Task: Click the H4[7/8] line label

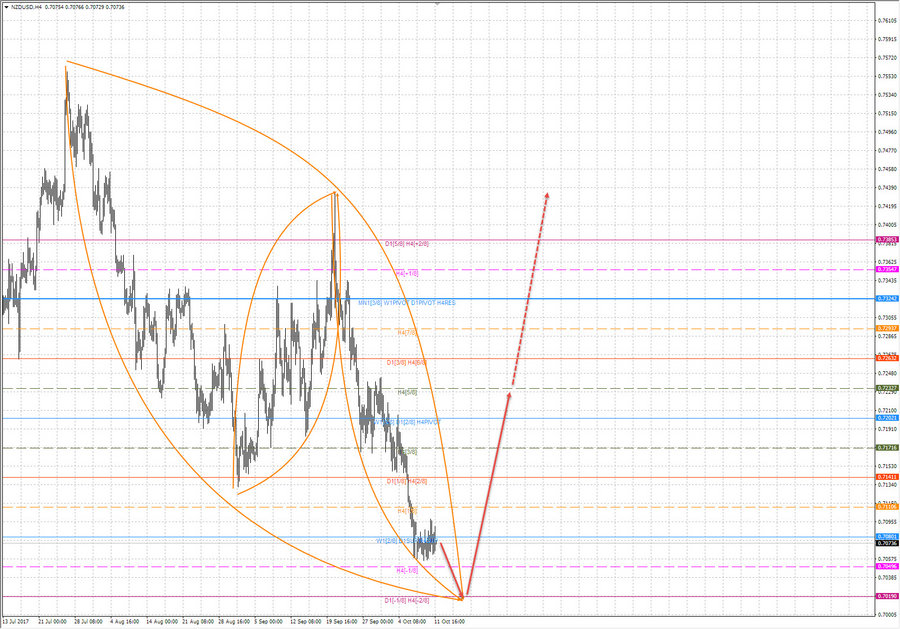Action: pos(407,332)
